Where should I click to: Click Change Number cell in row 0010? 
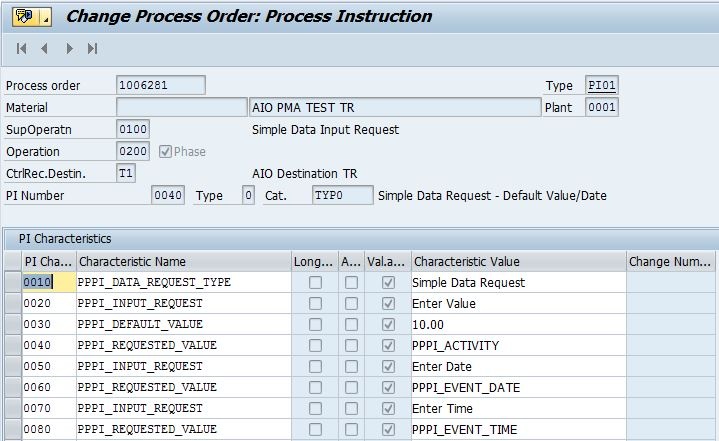[670, 282]
